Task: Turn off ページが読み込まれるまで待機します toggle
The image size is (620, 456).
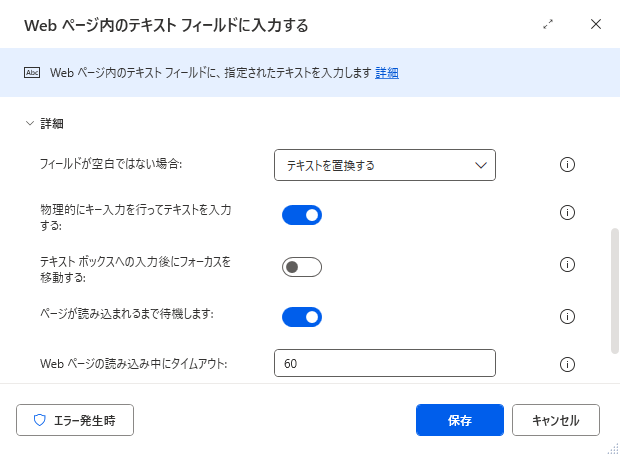Action: tap(302, 317)
